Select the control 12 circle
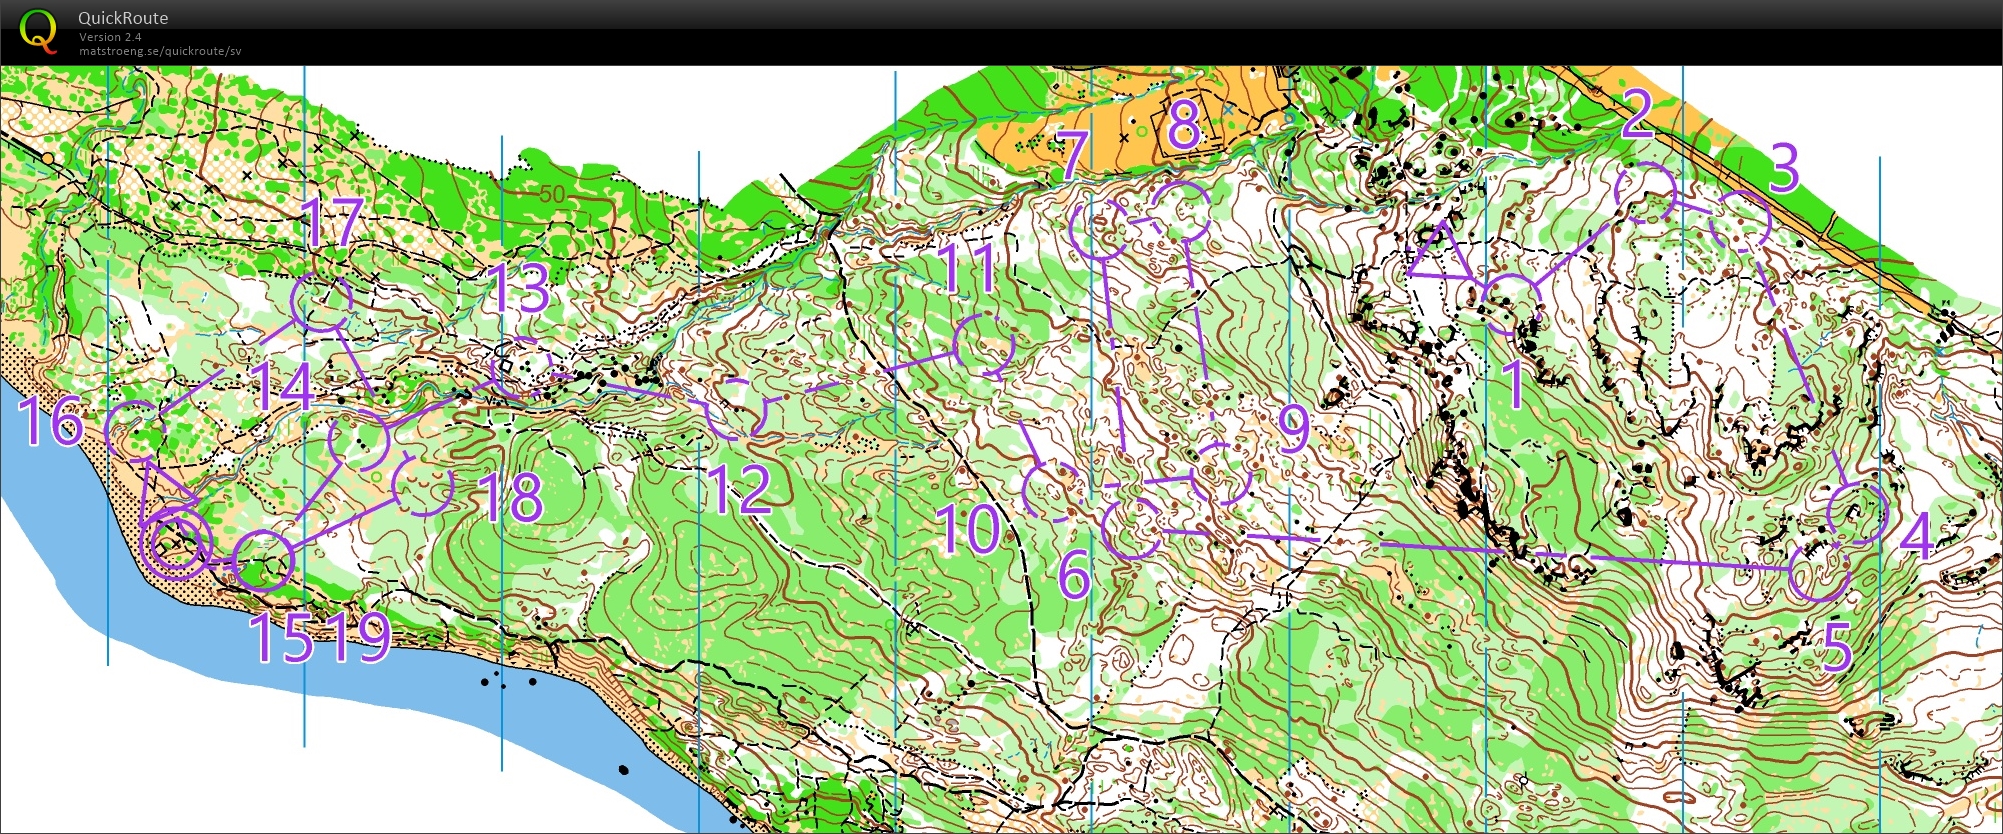This screenshot has width=2003, height=834. point(738,409)
